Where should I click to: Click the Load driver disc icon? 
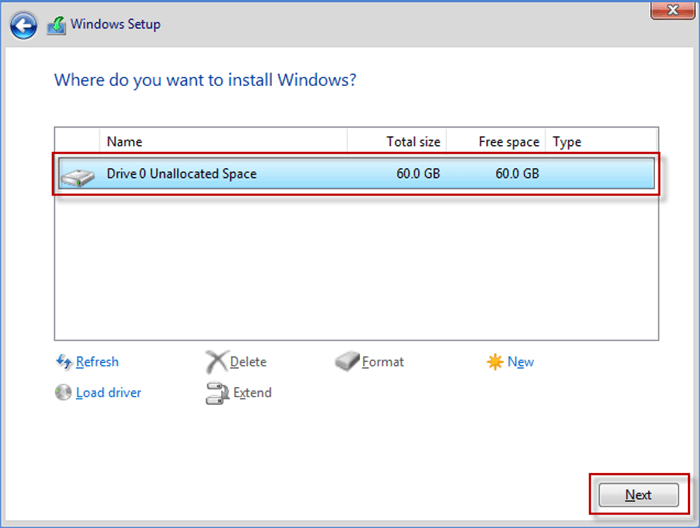click(63, 393)
